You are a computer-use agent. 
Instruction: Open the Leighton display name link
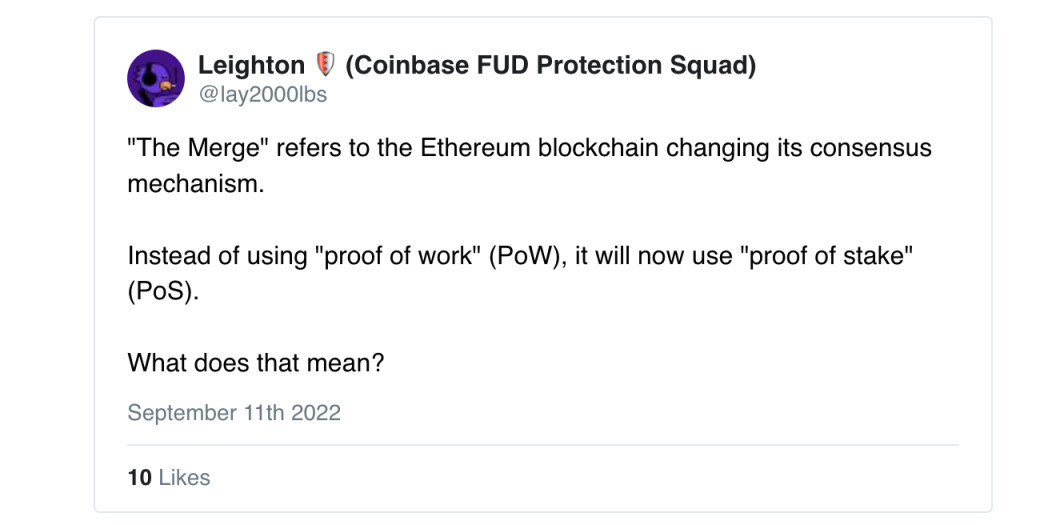tap(251, 66)
